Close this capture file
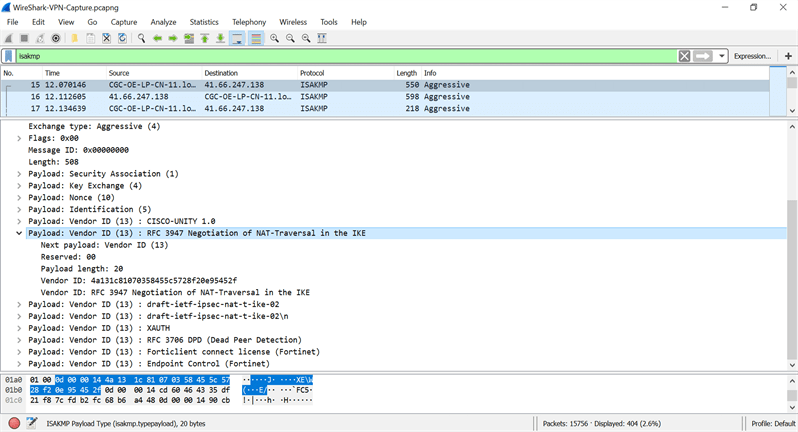Image resolution: width=798 pixels, height=432 pixels. coord(106,38)
